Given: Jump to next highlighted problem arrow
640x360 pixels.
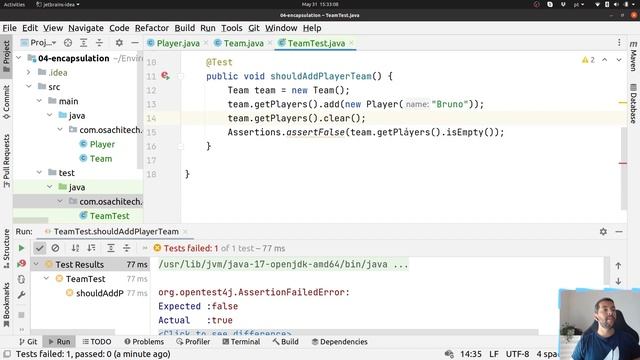Looking at the screenshot, I should [x=619, y=60].
